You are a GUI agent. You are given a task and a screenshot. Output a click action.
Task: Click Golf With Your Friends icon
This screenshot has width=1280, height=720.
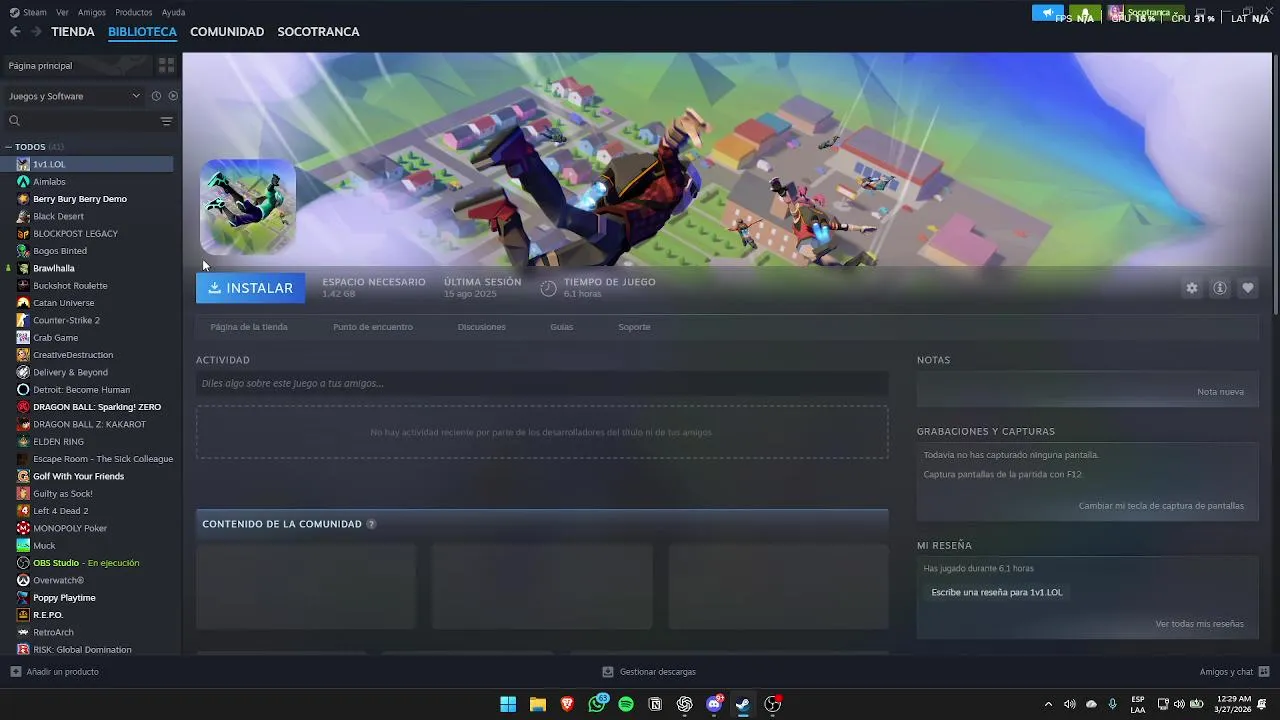[23, 476]
